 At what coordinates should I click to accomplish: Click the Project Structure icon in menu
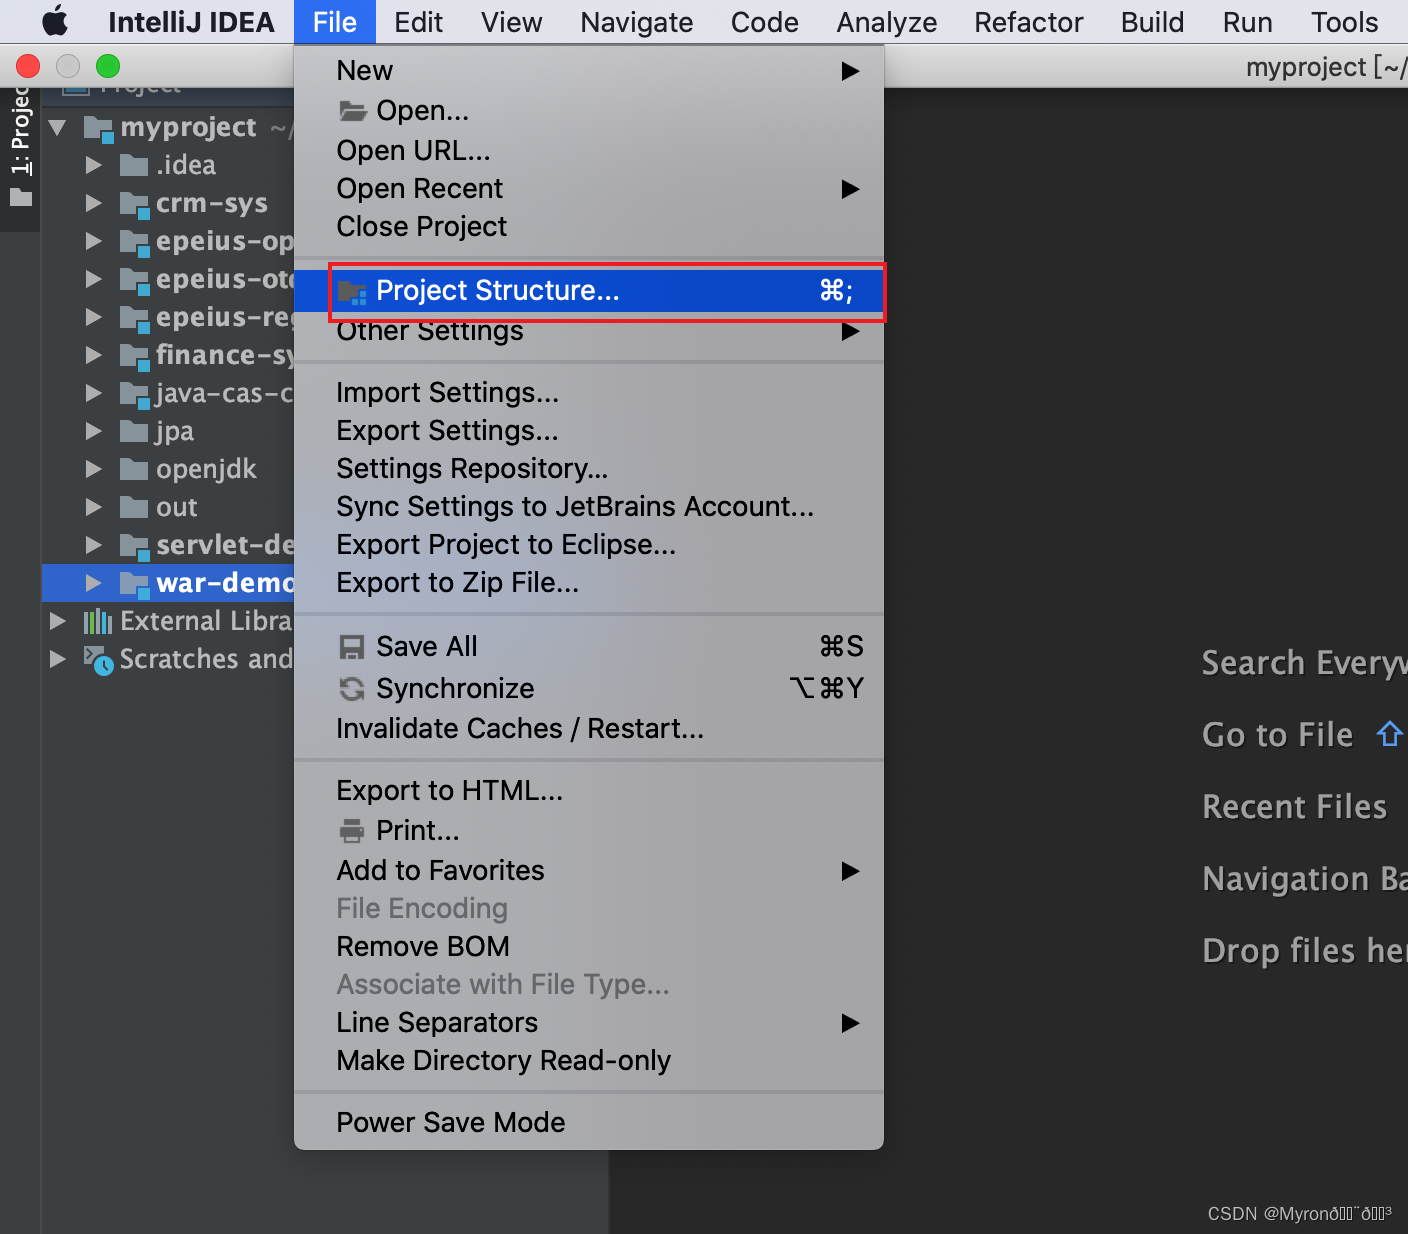tap(352, 292)
